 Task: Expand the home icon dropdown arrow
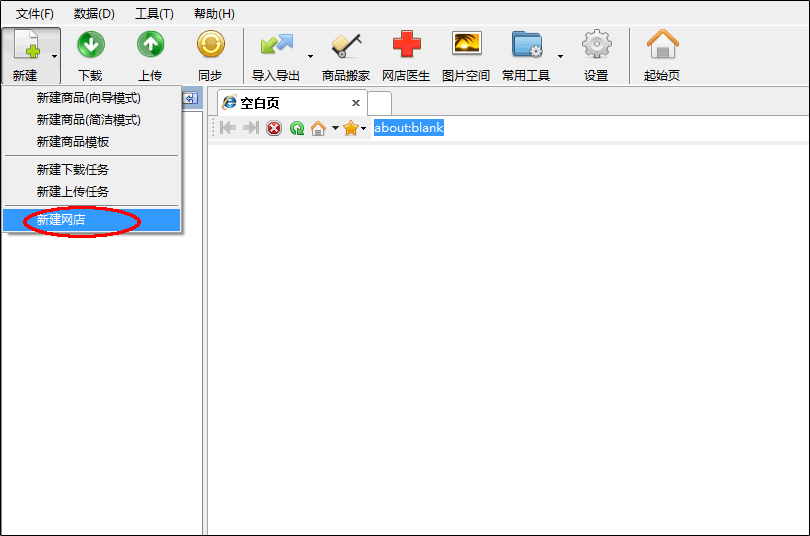click(x=335, y=128)
